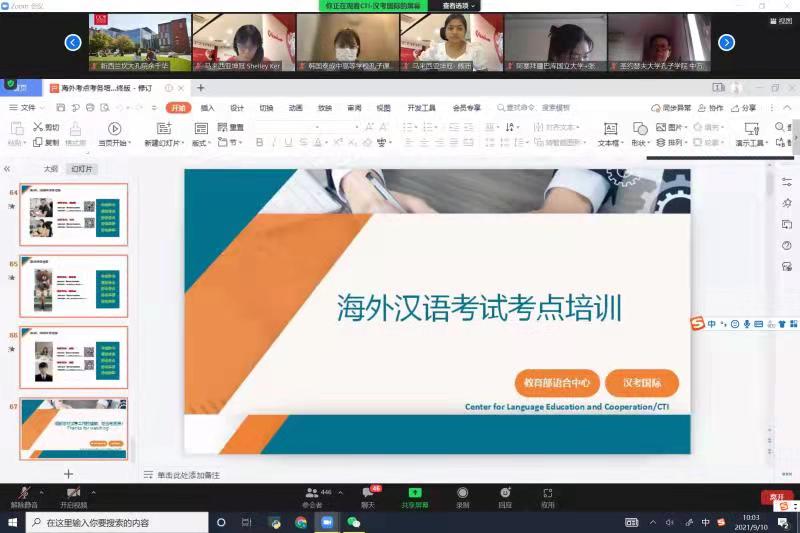Image resolution: width=800 pixels, height=533 pixels.
Task: Open the Zoom 聊天 chat panel
Action: point(368,494)
